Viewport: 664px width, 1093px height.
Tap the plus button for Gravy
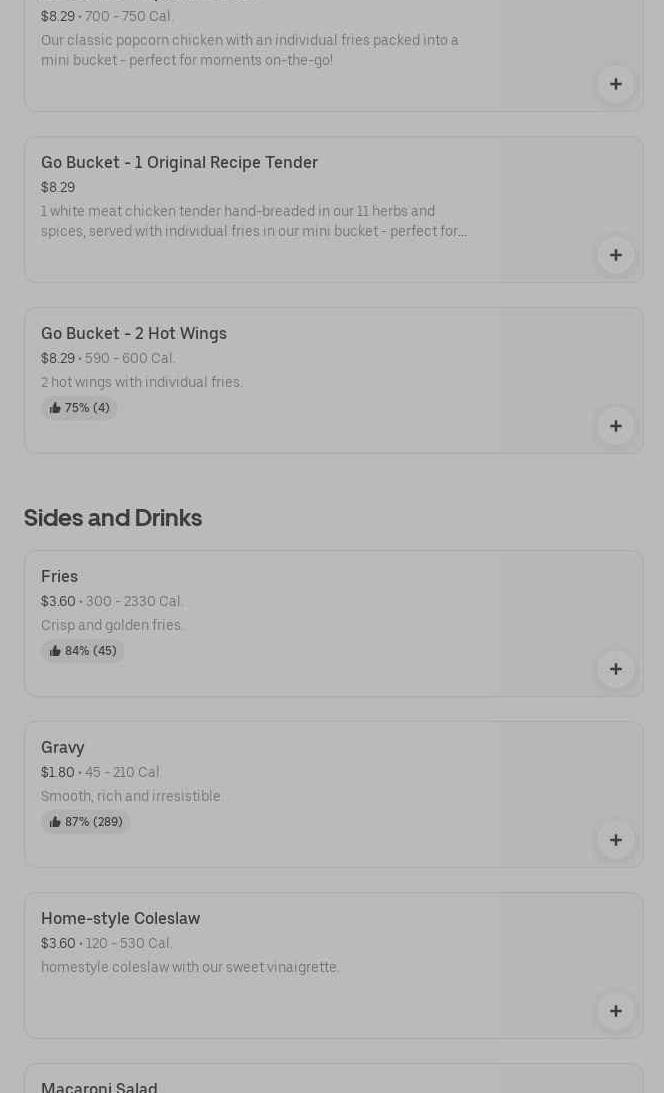point(615,840)
